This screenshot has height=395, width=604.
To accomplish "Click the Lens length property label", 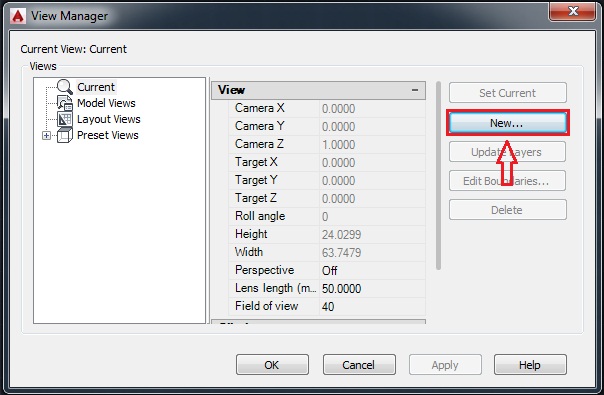I will point(275,288).
